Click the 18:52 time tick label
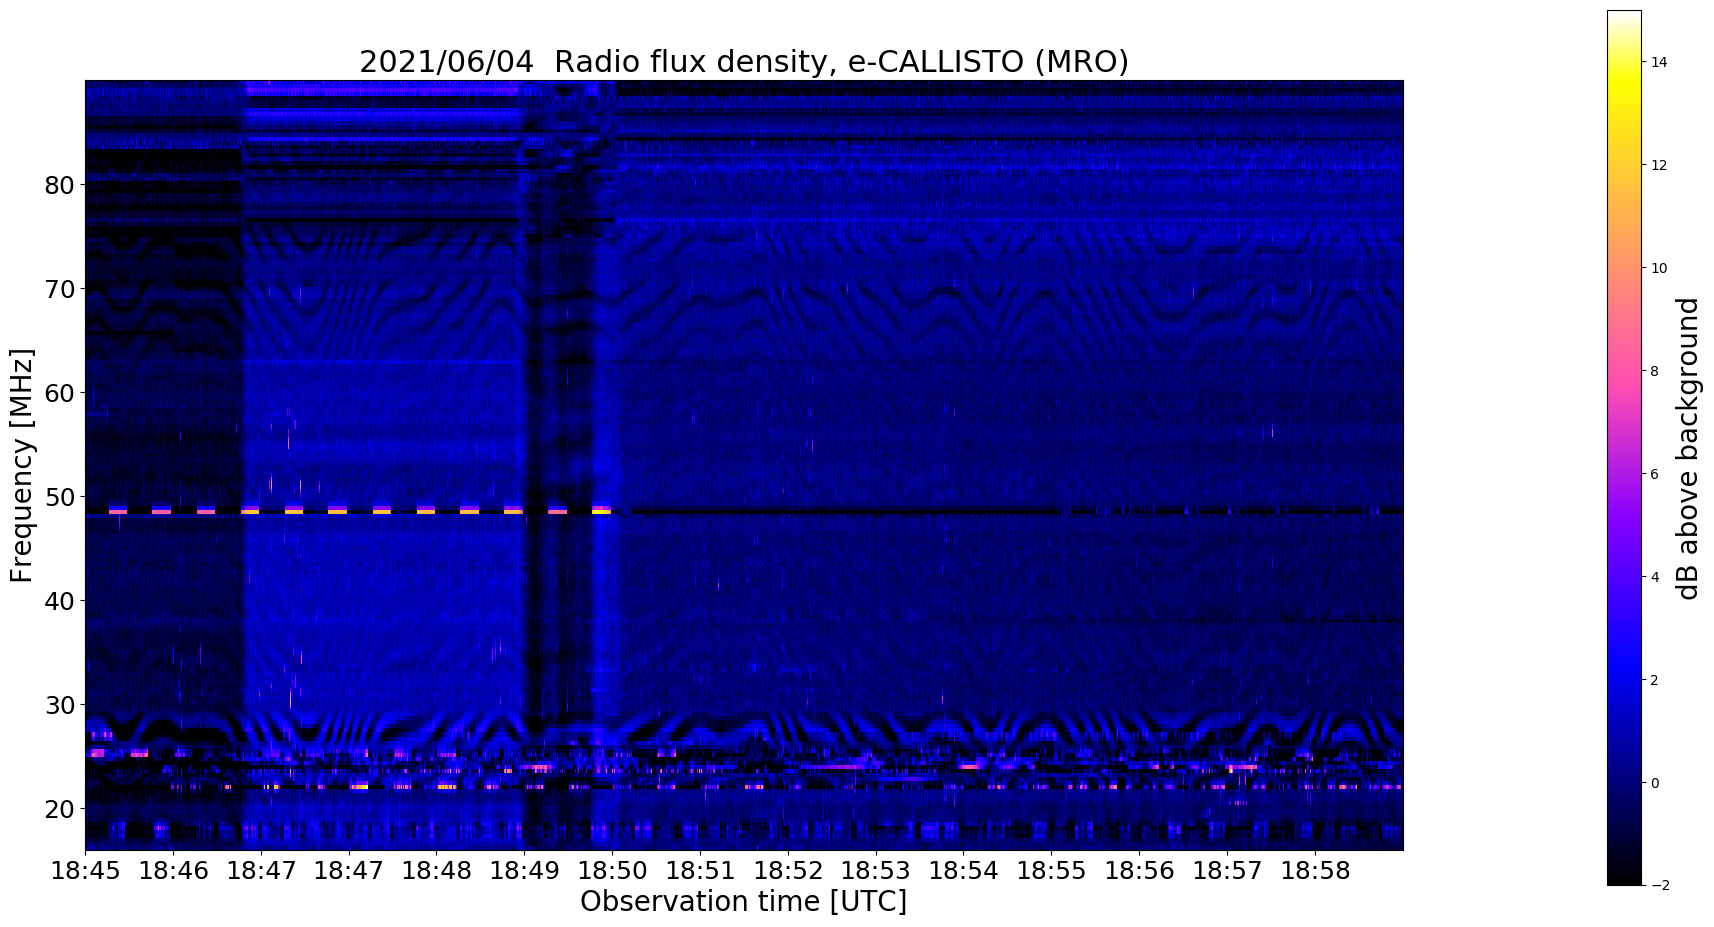The width and height of the screenshot is (1714, 927). click(x=788, y=871)
